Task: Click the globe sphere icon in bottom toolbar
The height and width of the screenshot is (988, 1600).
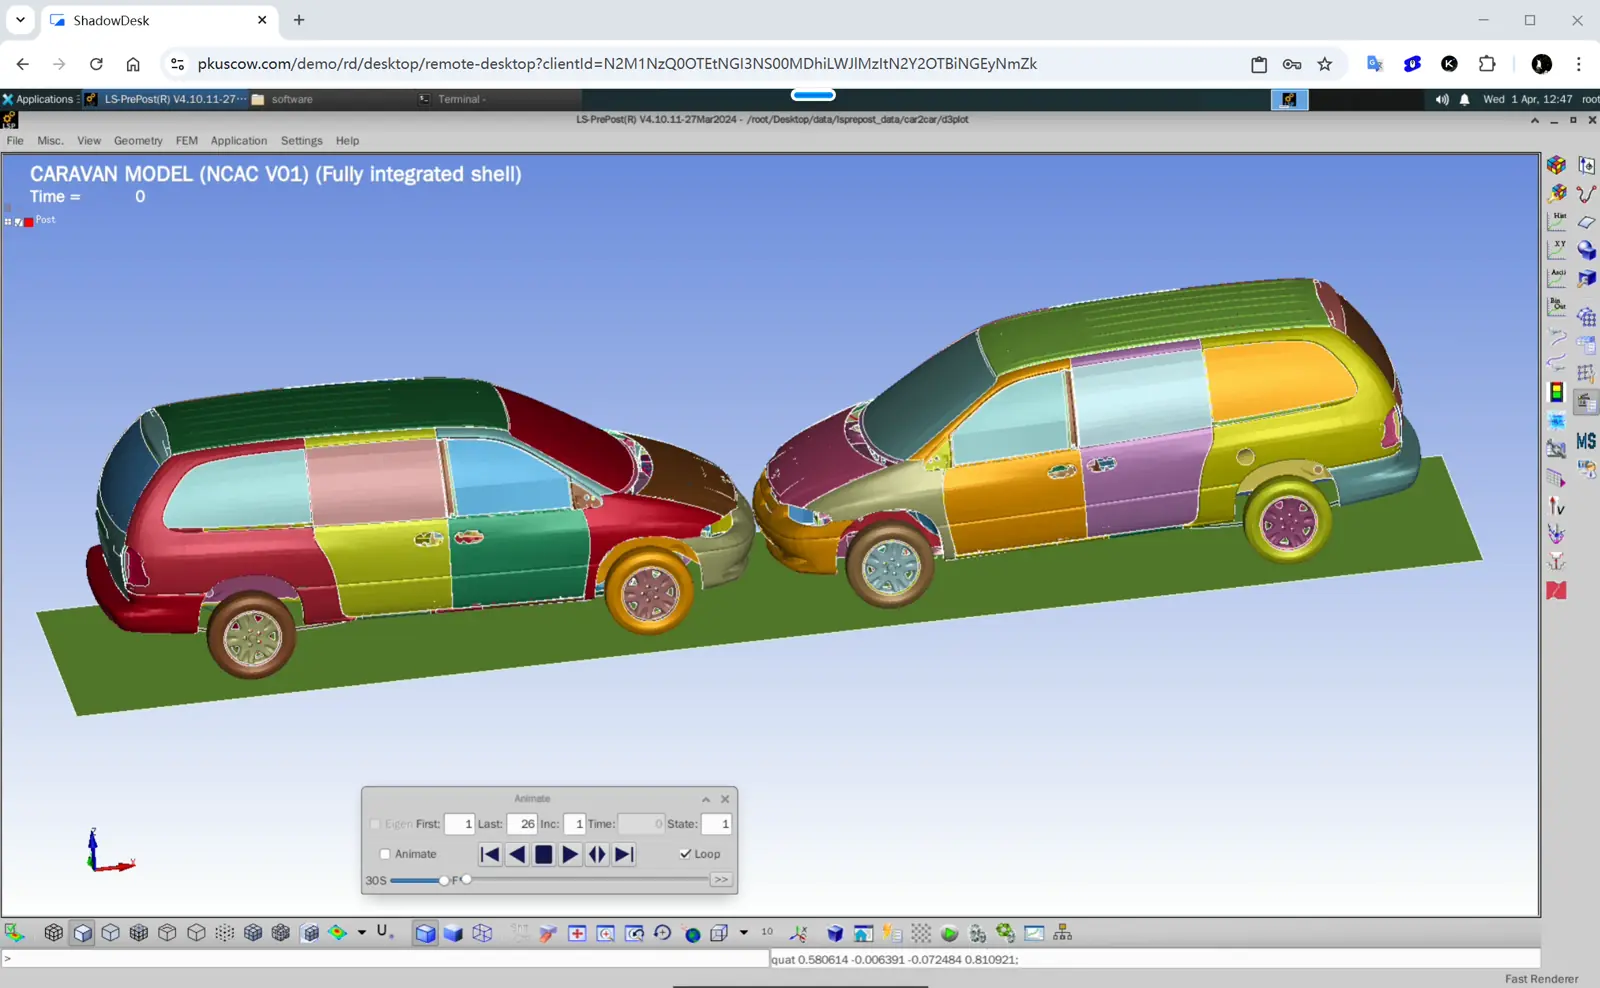Action: [x=692, y=934]
